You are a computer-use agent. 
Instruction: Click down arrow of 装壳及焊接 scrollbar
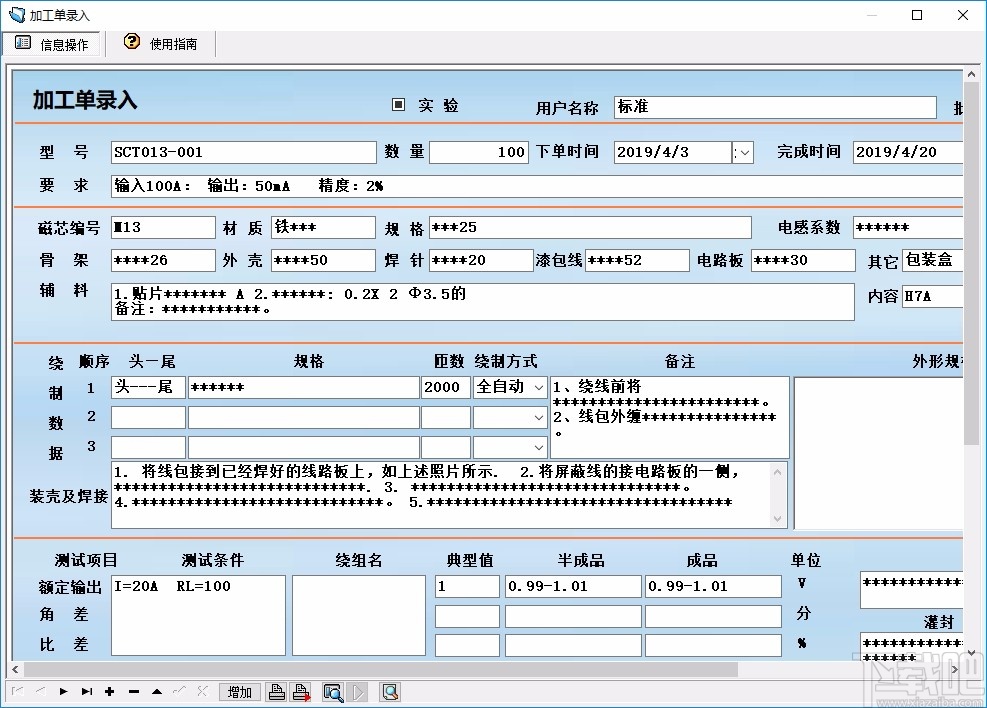coord(778,519)
